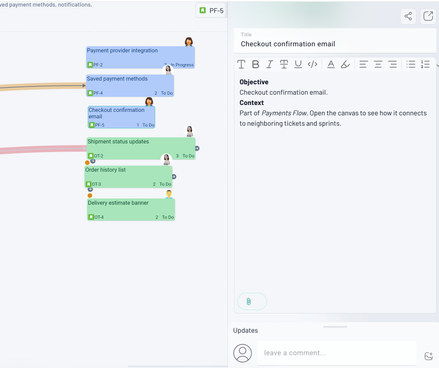Click the assignee avatar on 'Order history list'
Viewport: 439px width, 368px height.
click(x=166, y=160)
